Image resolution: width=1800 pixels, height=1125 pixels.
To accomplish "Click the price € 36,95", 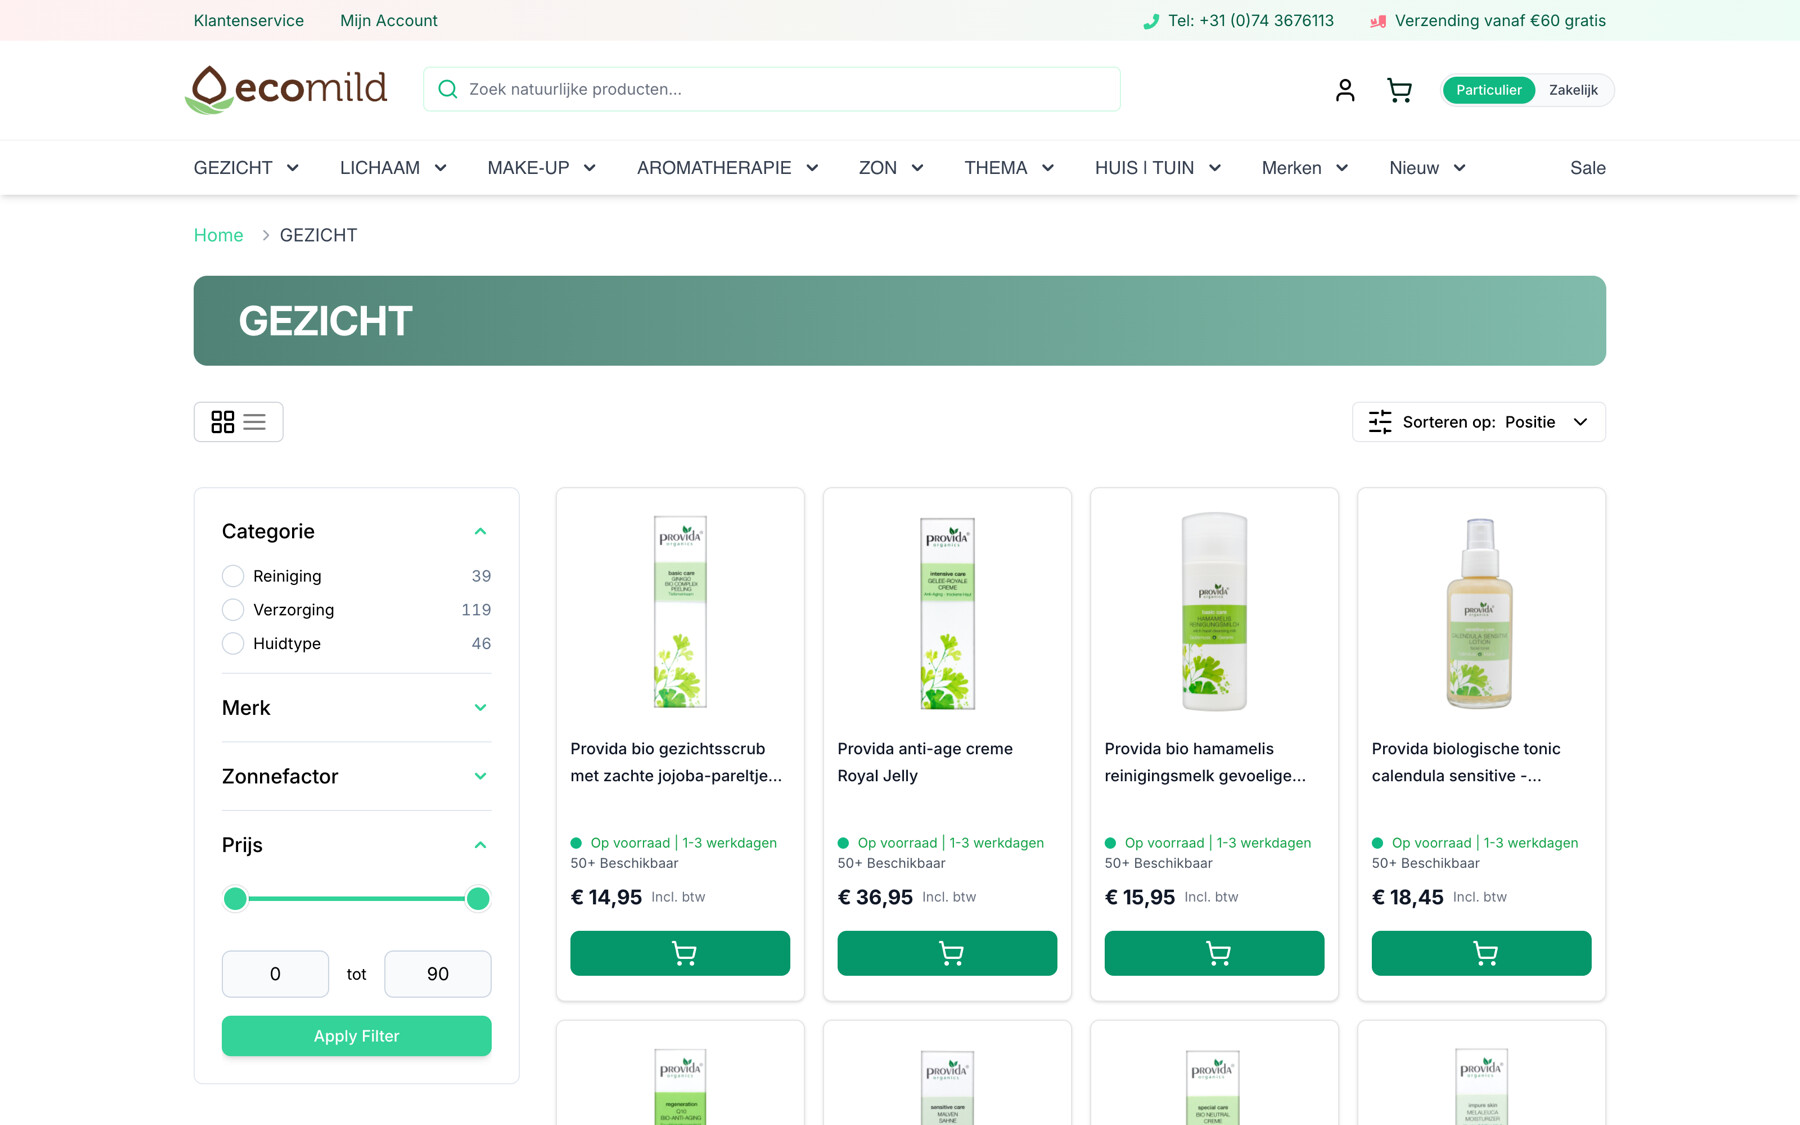I will pyautogui.click(x=875, y=897).
